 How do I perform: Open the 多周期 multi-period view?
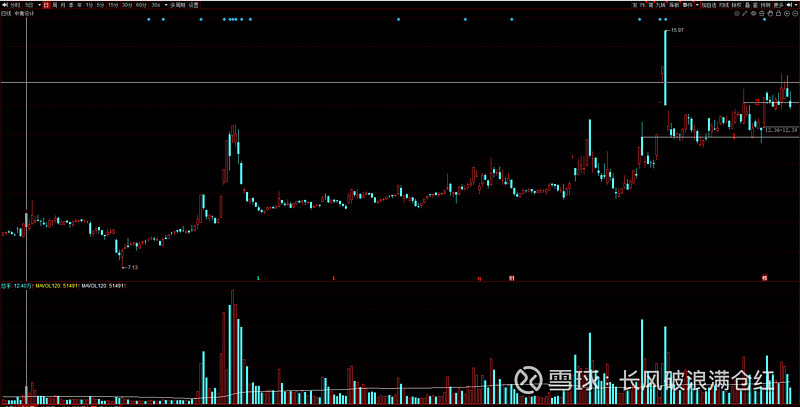178,5
